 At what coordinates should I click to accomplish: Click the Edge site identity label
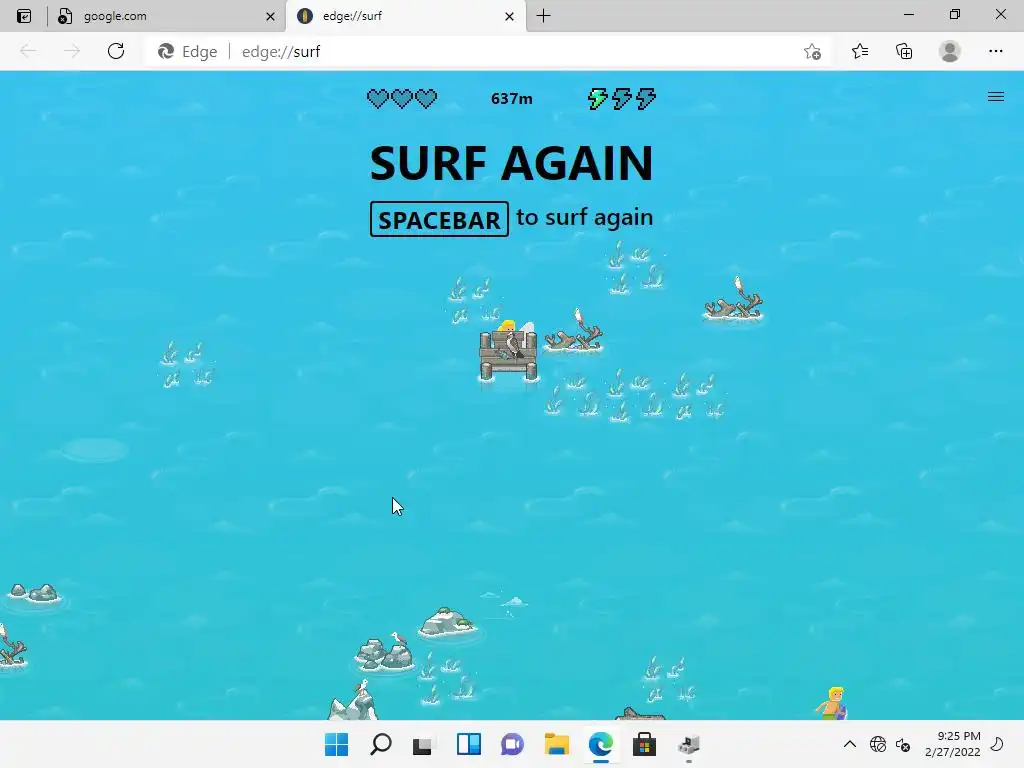point(188,52)
